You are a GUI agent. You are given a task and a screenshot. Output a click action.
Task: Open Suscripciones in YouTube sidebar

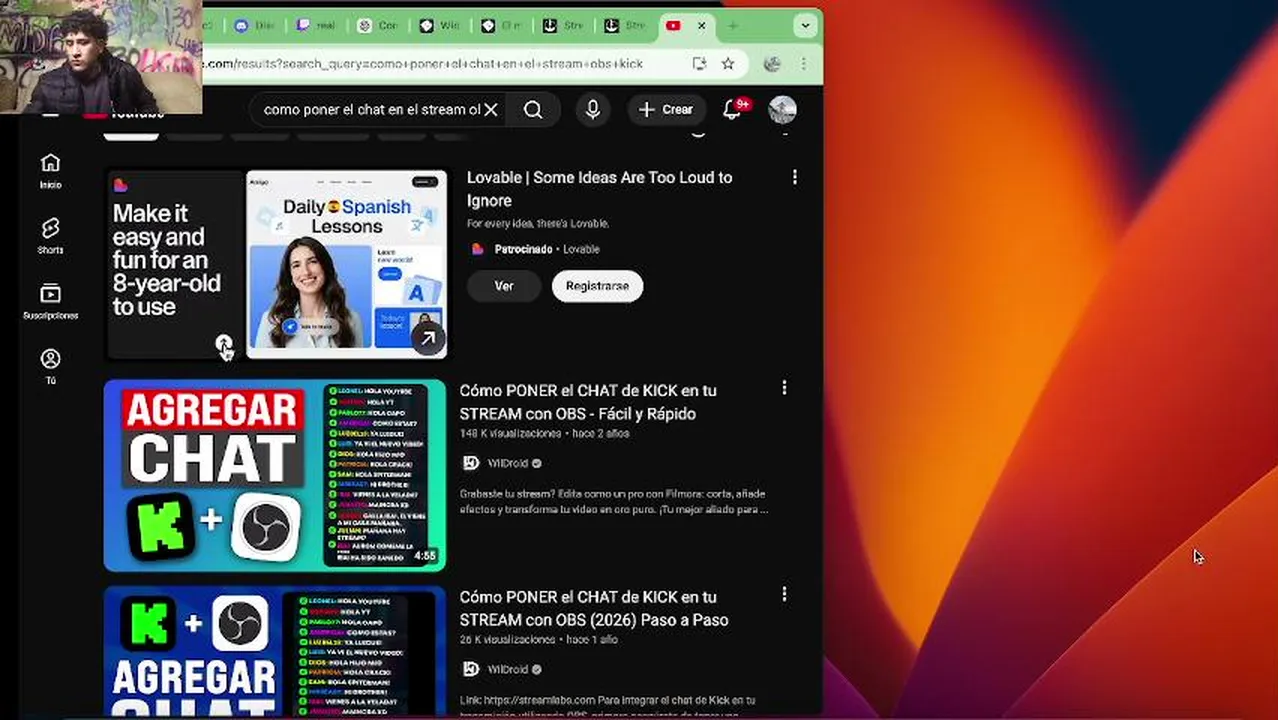pos(50,301)
